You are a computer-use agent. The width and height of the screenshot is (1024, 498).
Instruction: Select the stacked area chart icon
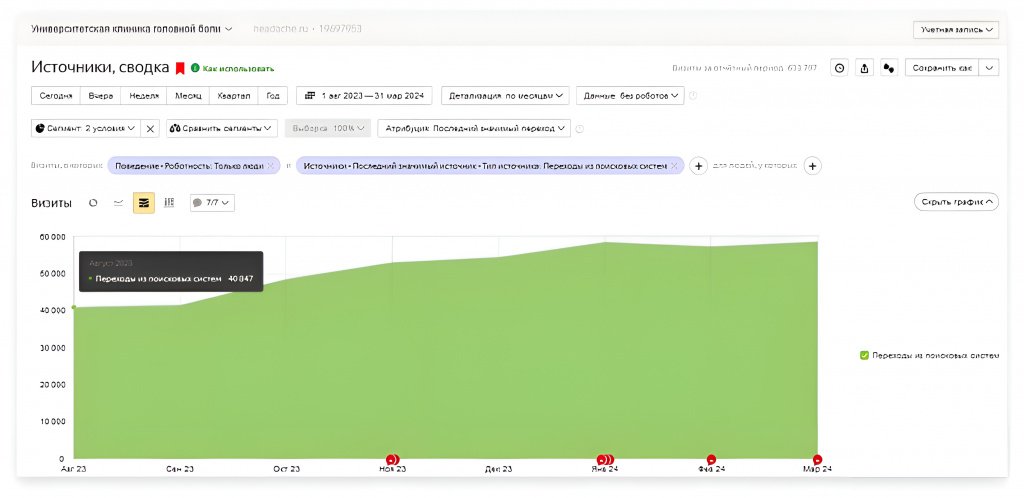pyautogui.click(x=144, y=203)
